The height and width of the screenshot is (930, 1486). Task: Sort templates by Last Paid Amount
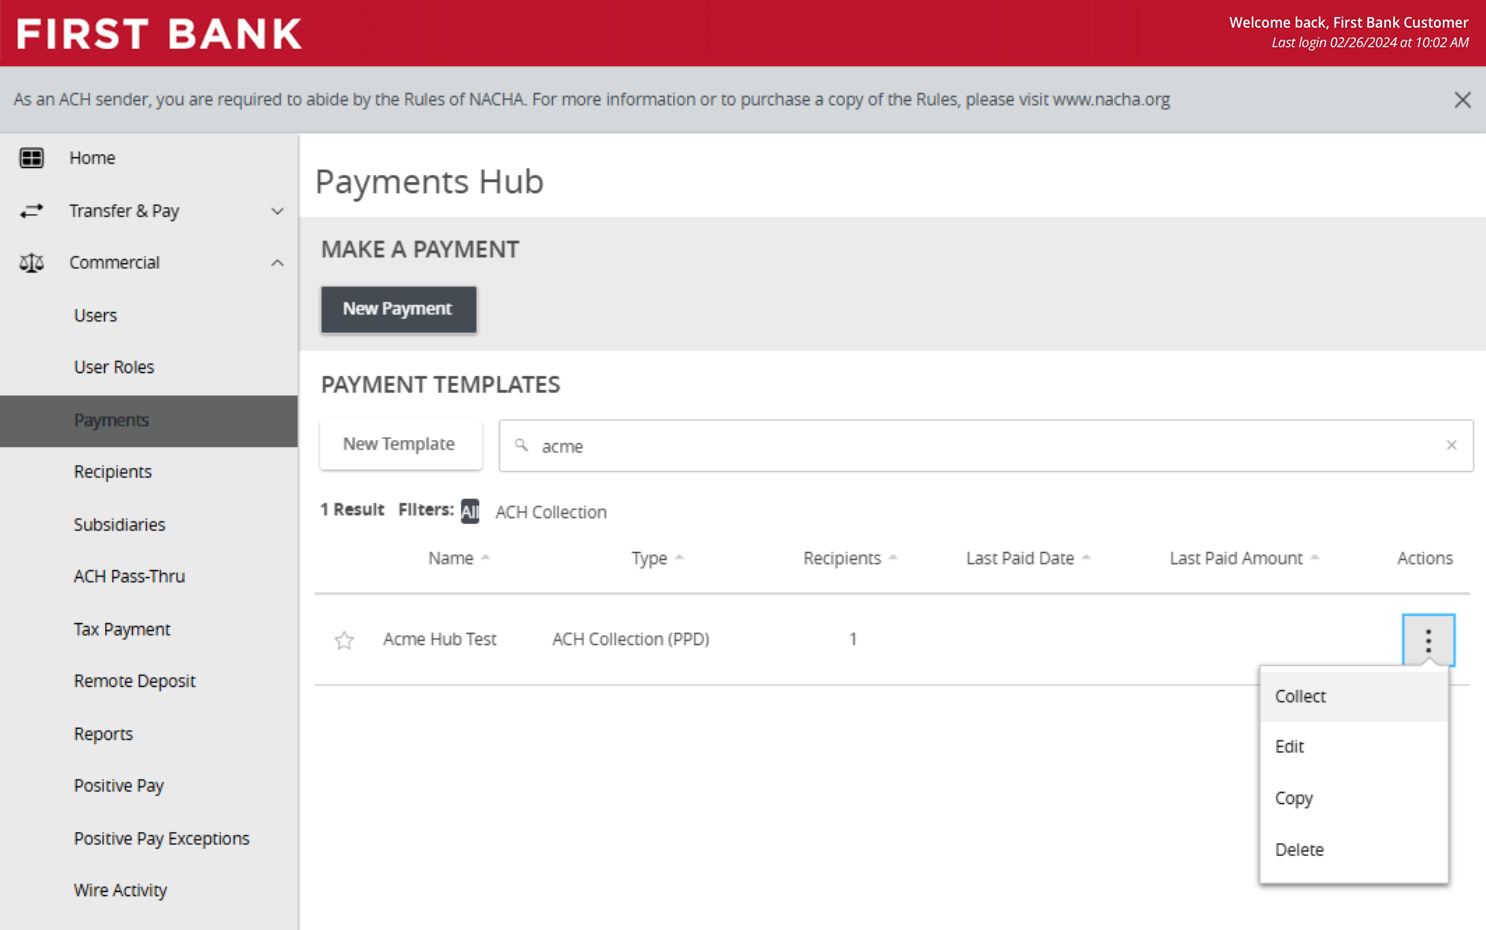click(1245, 558)
